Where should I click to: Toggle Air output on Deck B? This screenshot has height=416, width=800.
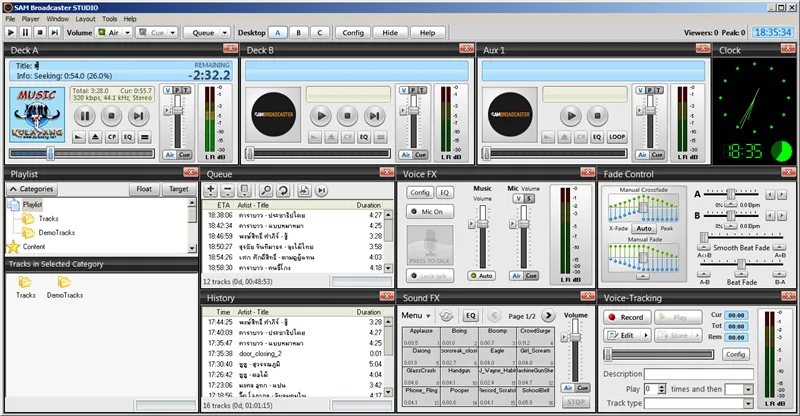coord(406,155)
